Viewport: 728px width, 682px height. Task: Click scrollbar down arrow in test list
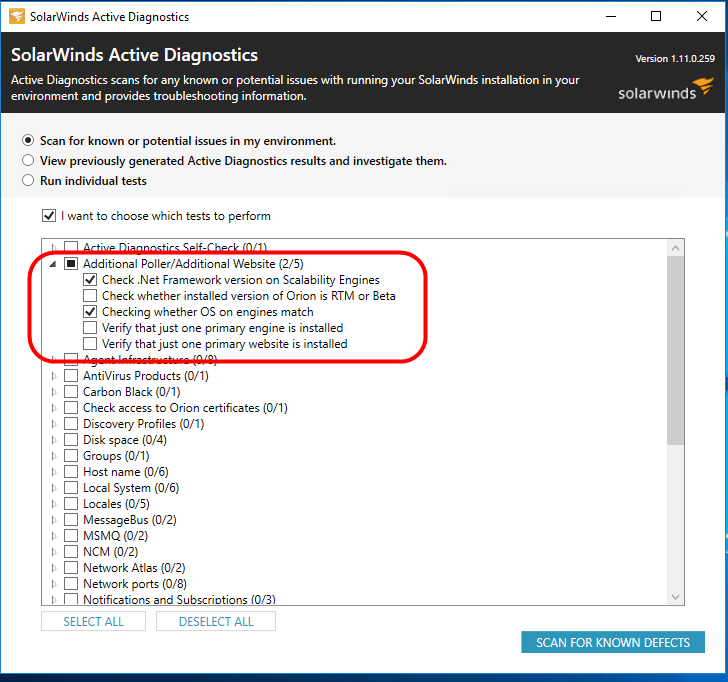676,597
